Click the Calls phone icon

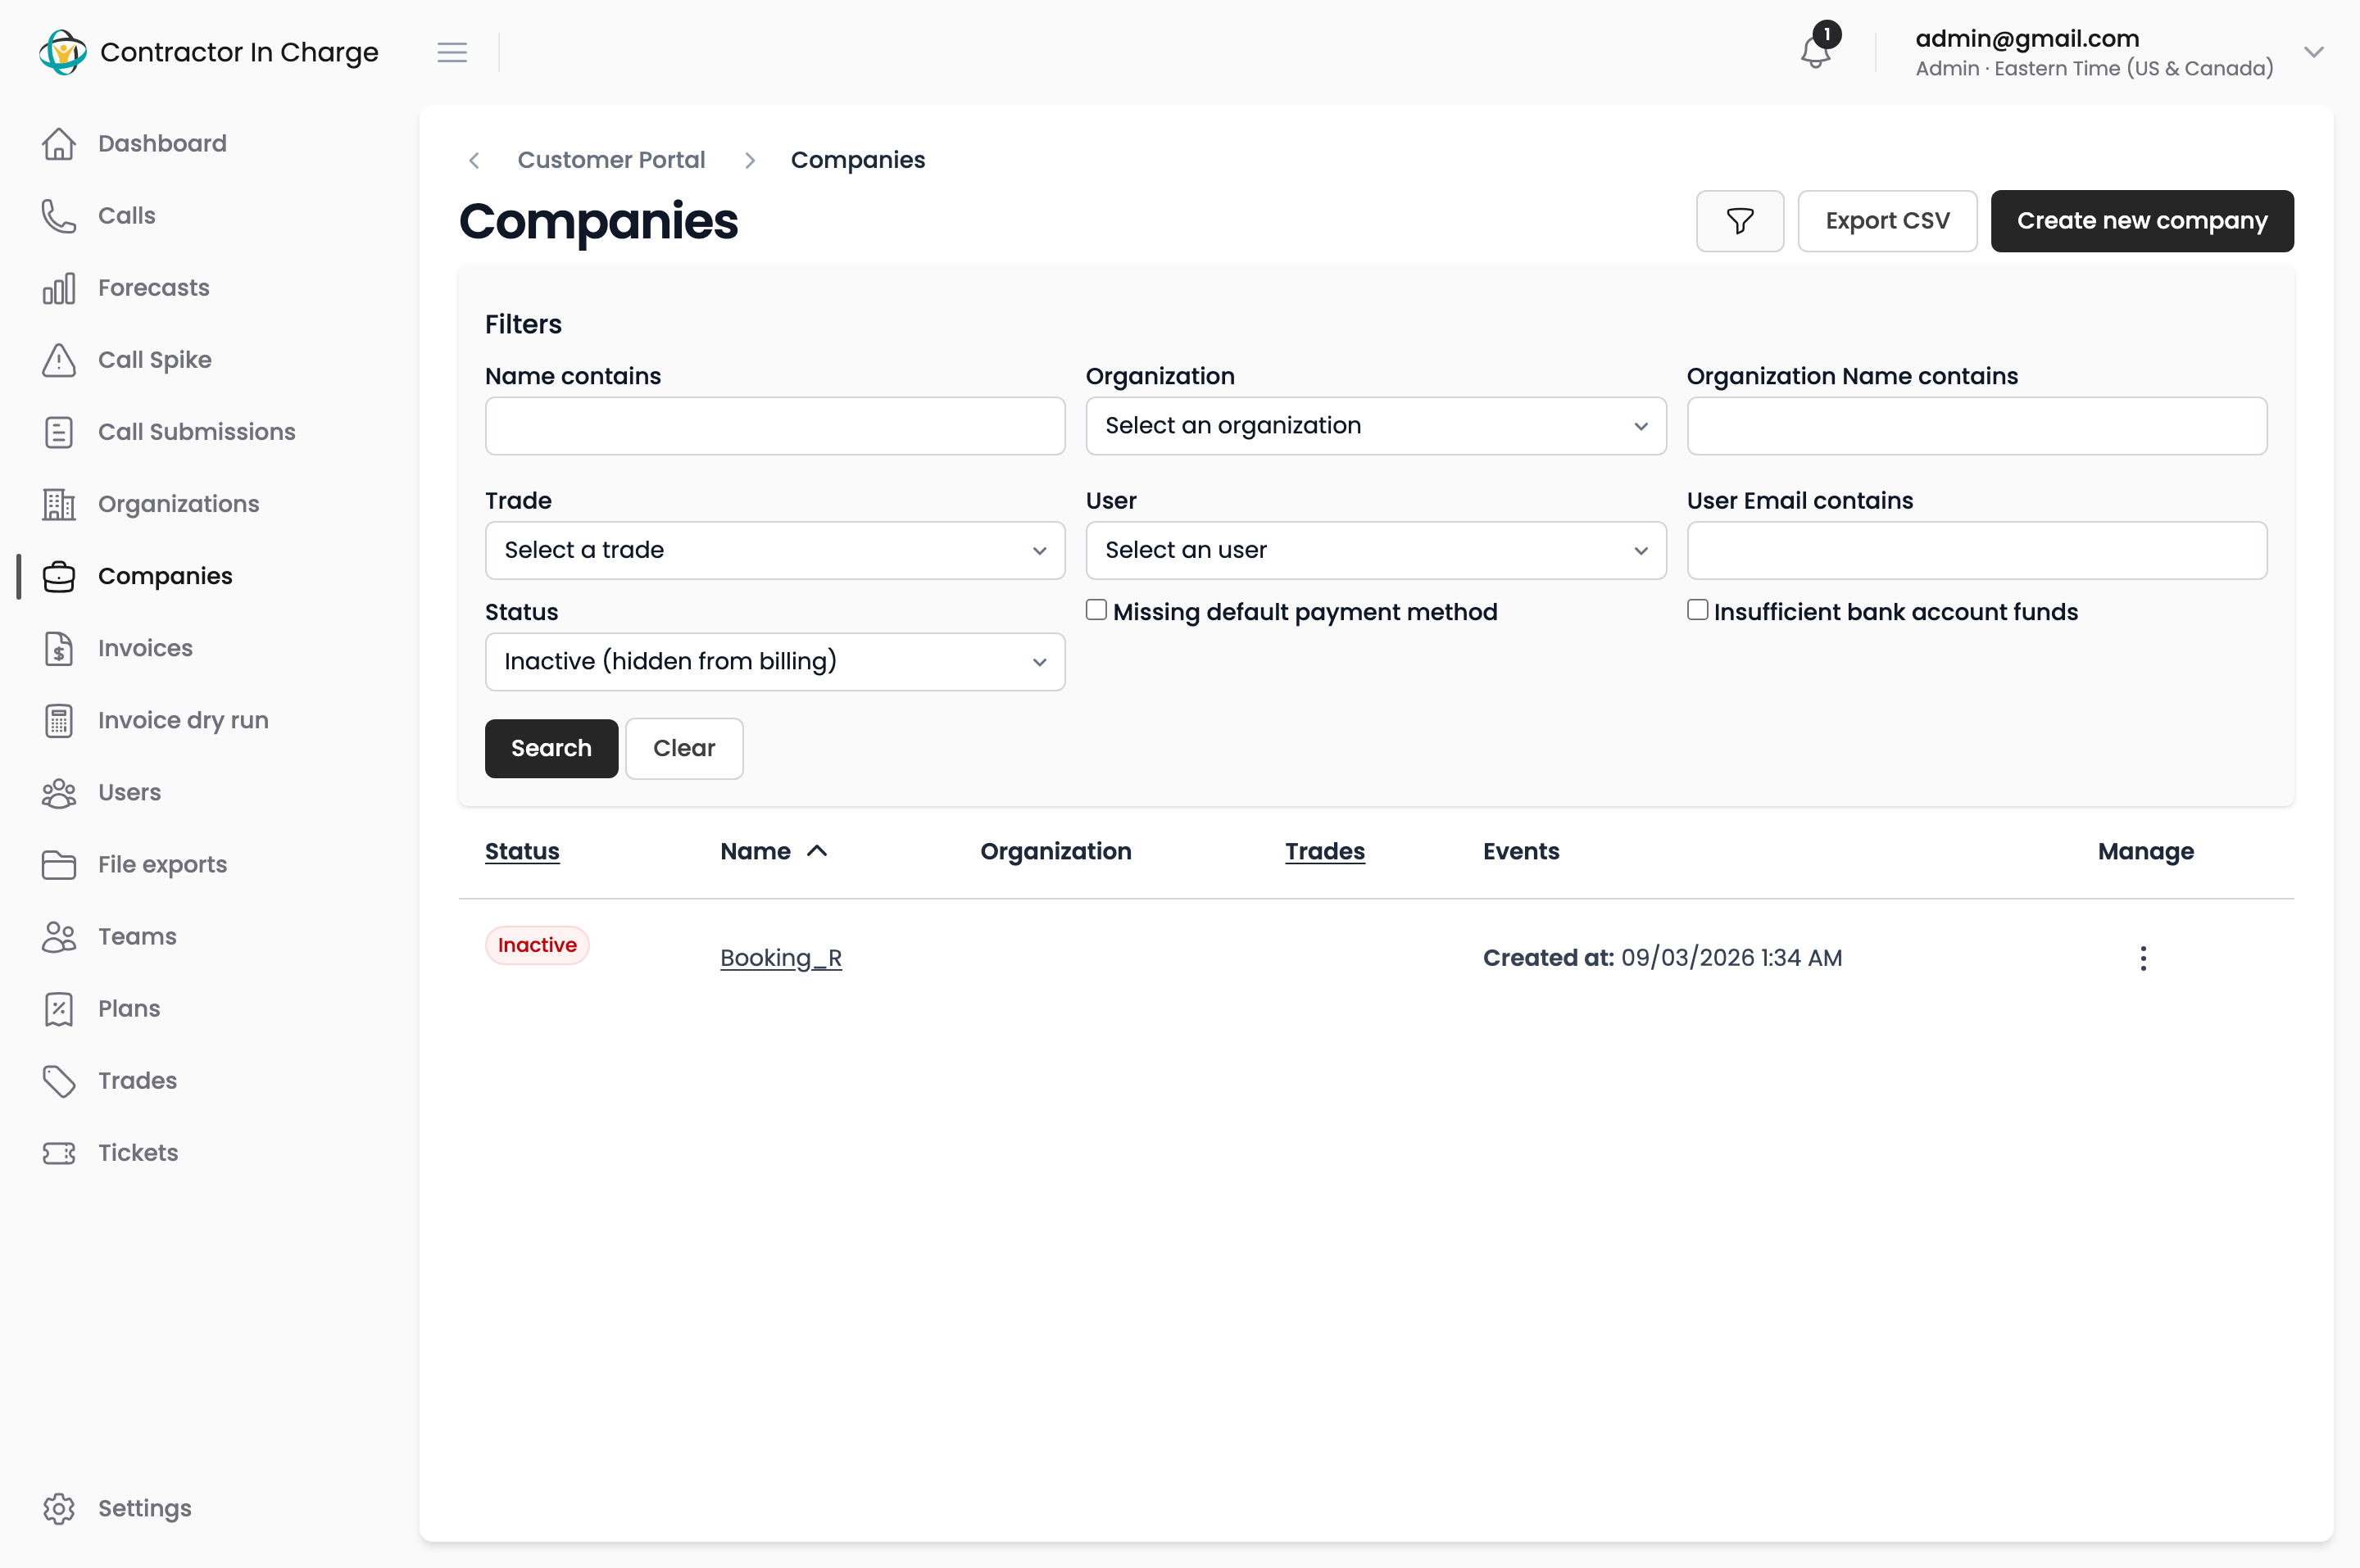(59, 216)
